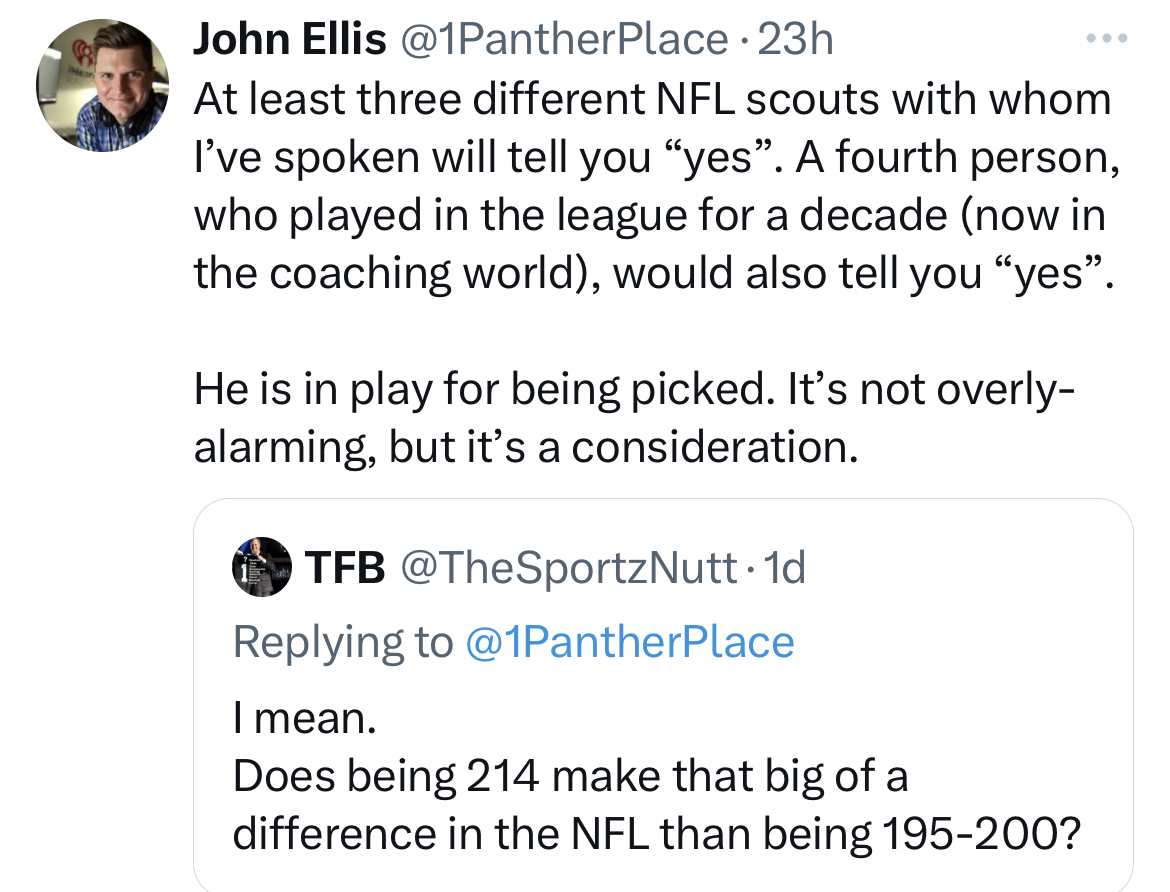Click TFB's small avatar in quoted tweet

(x=262, y=569)
